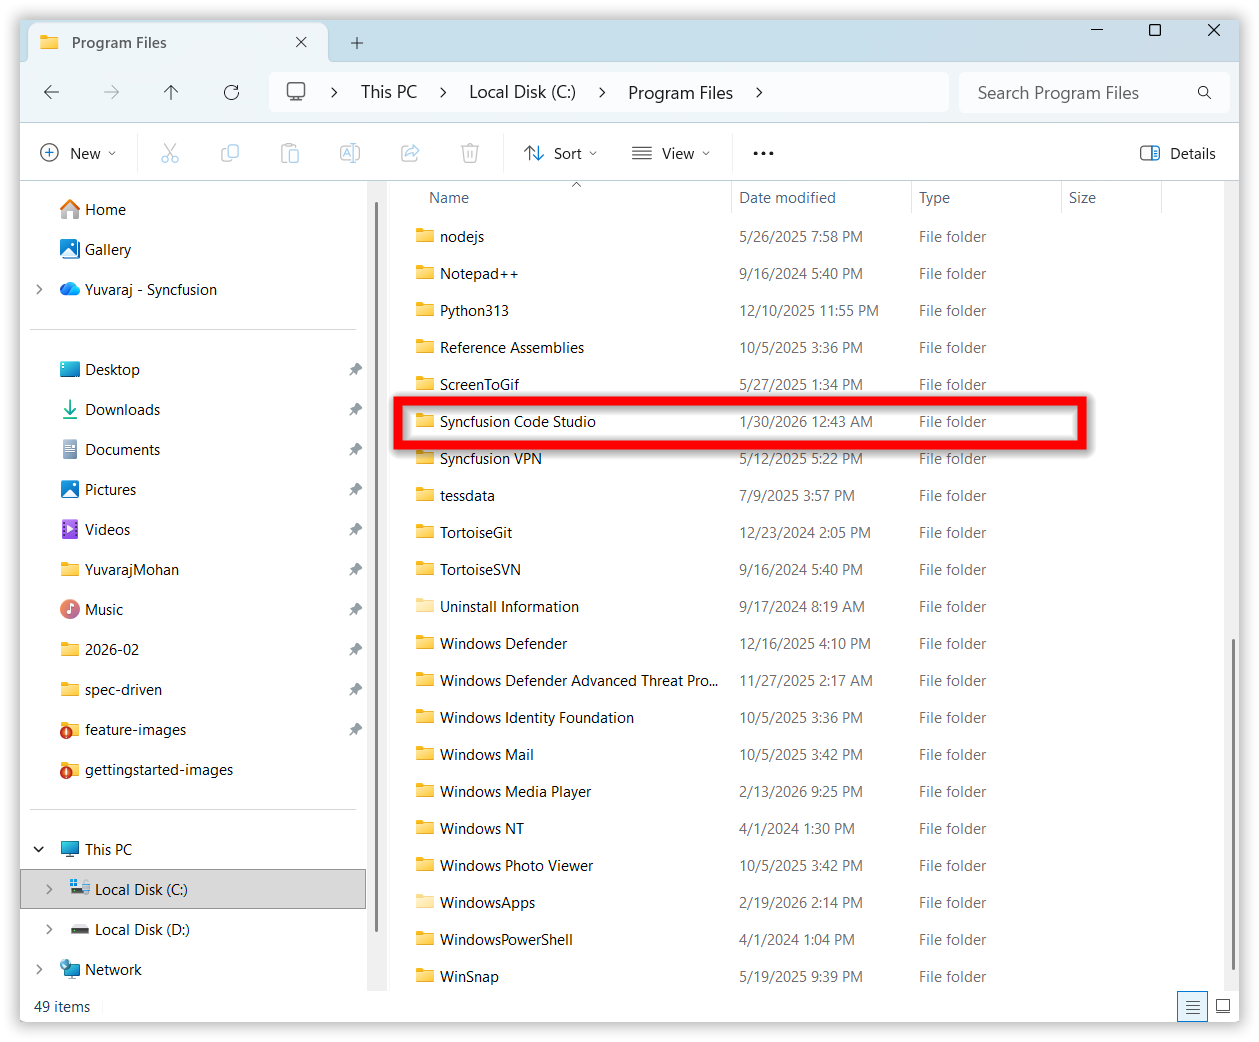Toggle the Details pane button
1259x1042 pixels.
pos(1178,153)
